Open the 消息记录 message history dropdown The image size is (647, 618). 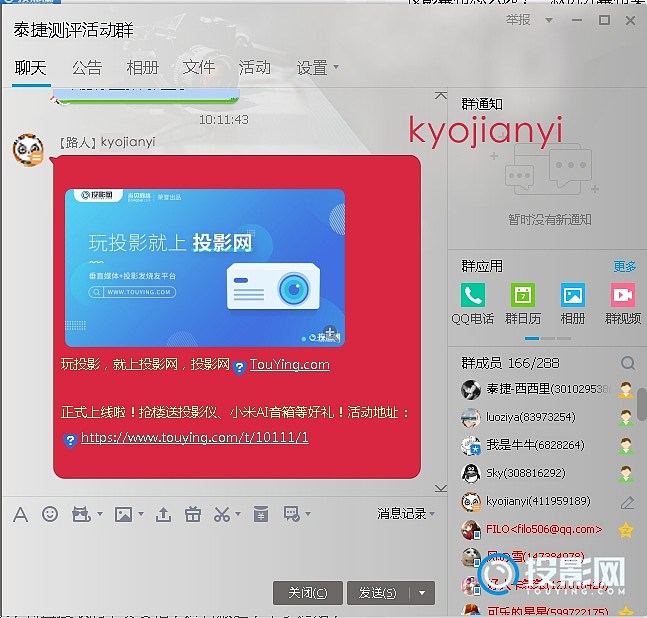tap(407, 514)
